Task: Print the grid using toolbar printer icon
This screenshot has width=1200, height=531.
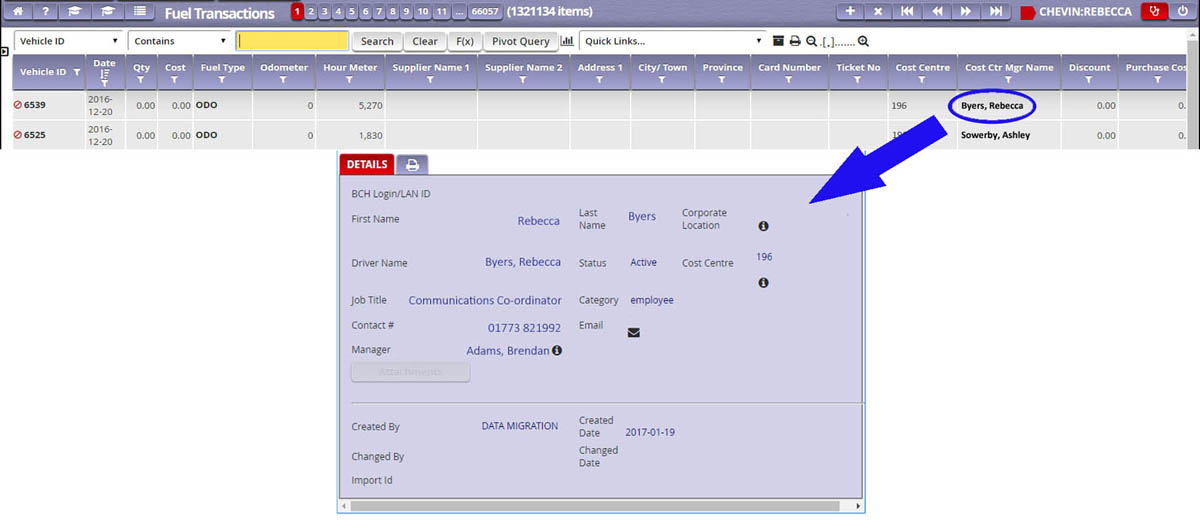Action: pyautogui.click(x=796, y=41)
